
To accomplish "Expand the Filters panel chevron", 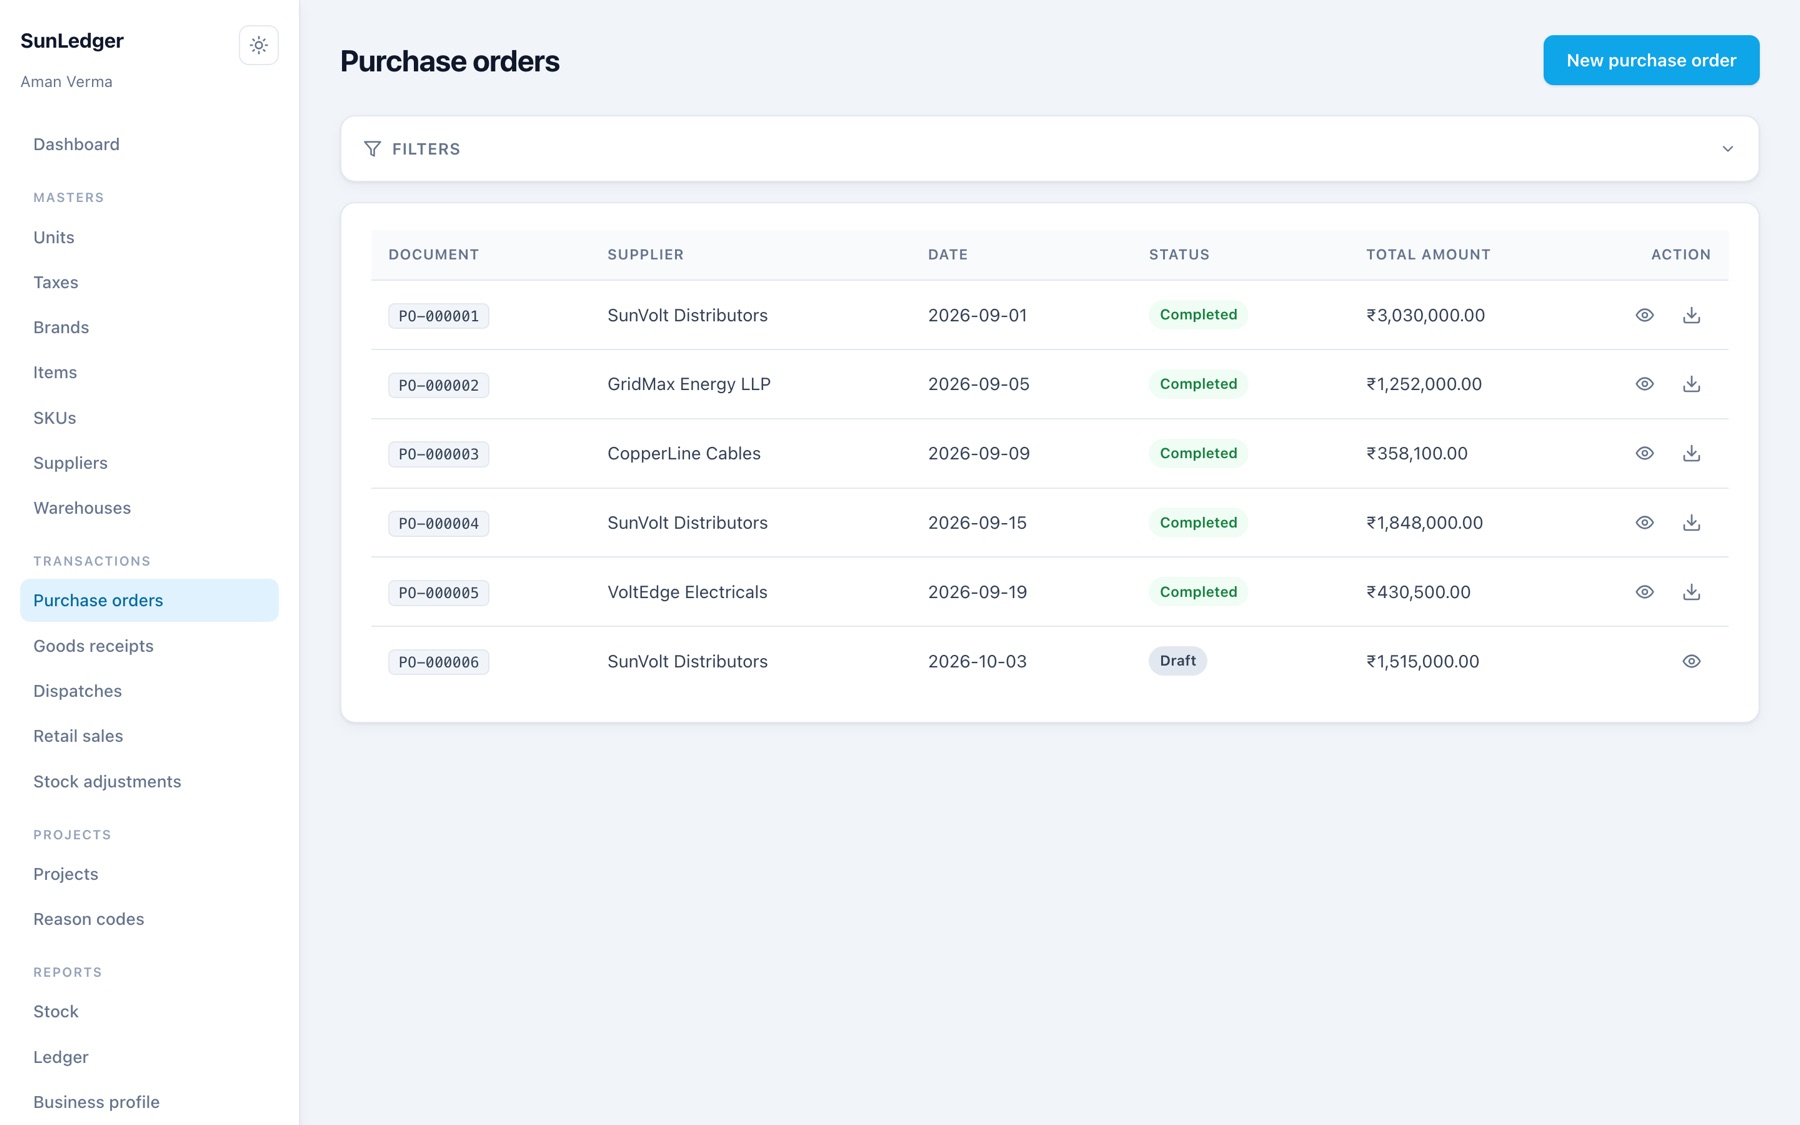I will (x=1727, y=149).
